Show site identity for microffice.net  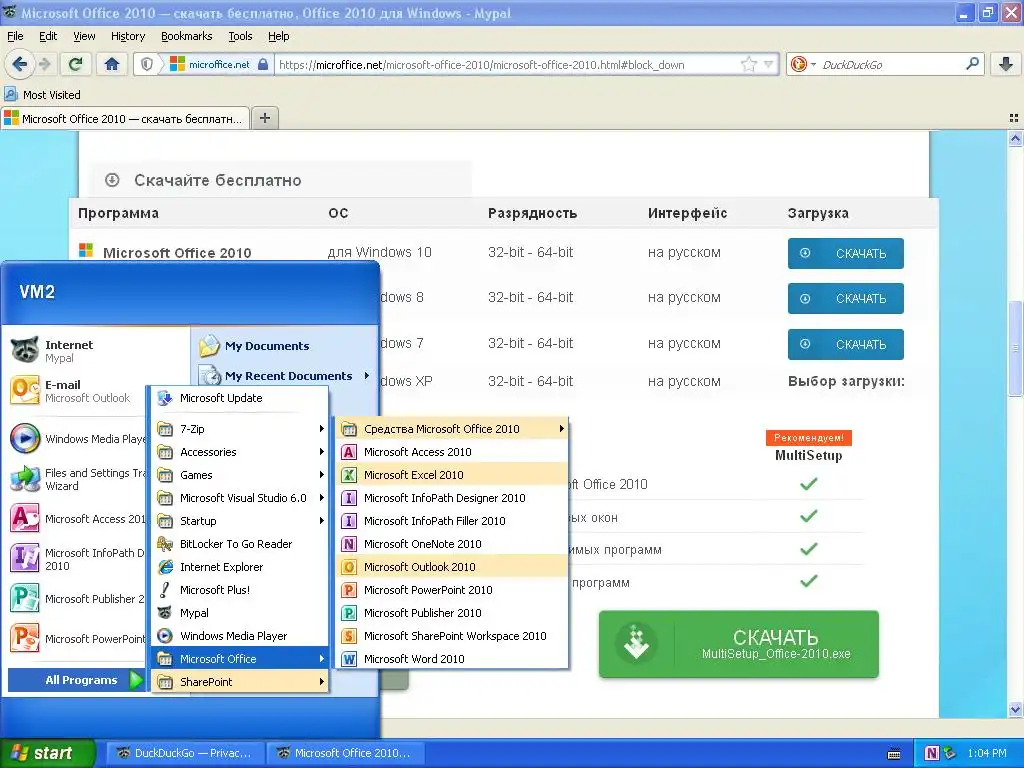[219, 64]
